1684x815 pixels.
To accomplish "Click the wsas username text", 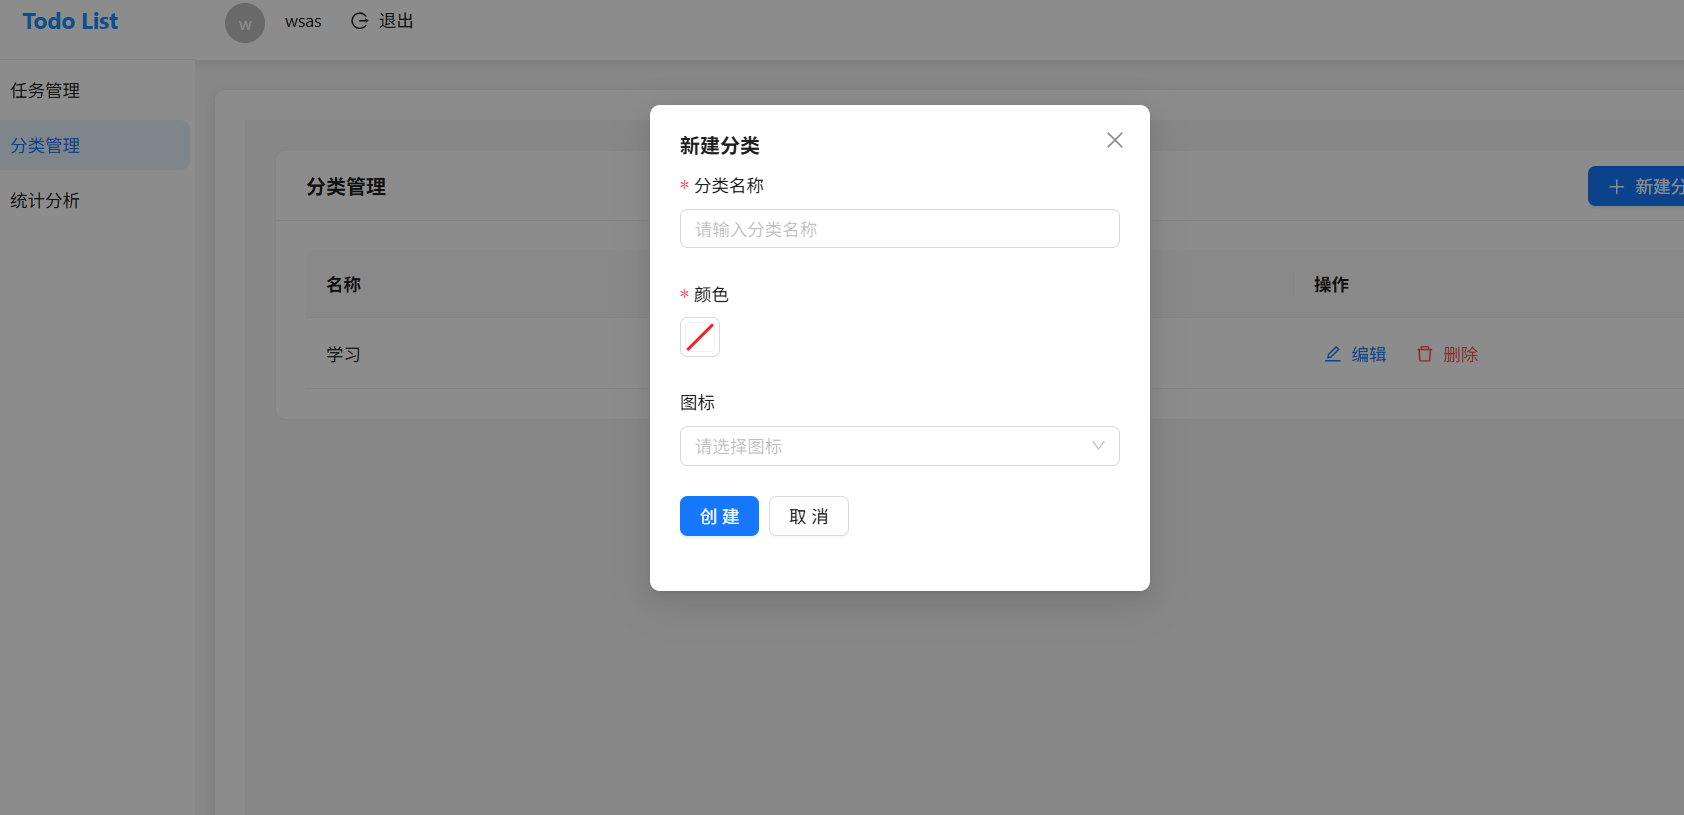I will pos(303,21).
